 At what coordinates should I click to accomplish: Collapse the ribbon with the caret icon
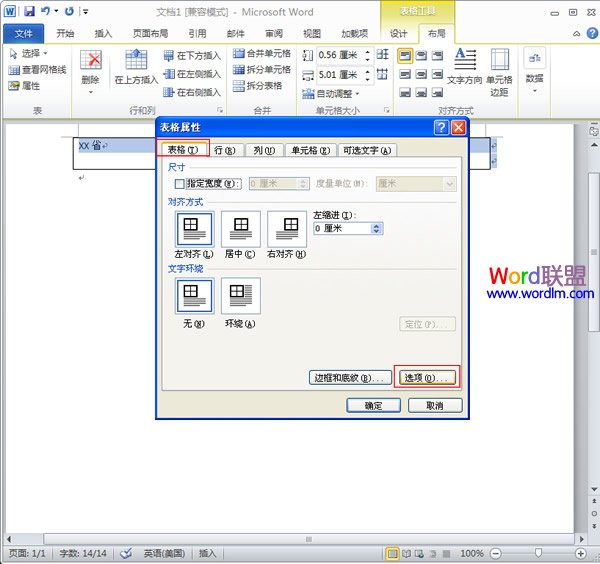(577, 34)
